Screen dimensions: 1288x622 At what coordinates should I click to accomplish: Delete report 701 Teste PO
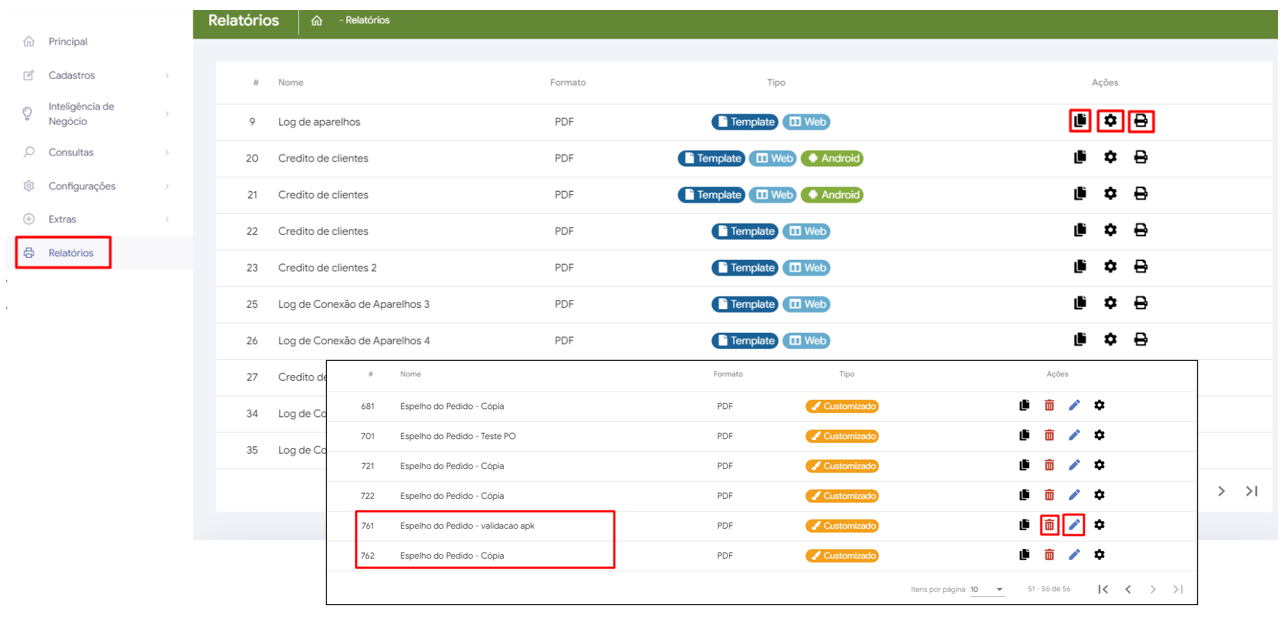point(1049,435)
